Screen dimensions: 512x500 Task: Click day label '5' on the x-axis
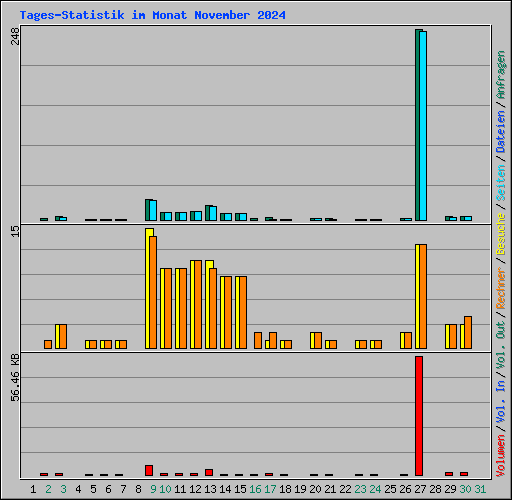point(93,489)
